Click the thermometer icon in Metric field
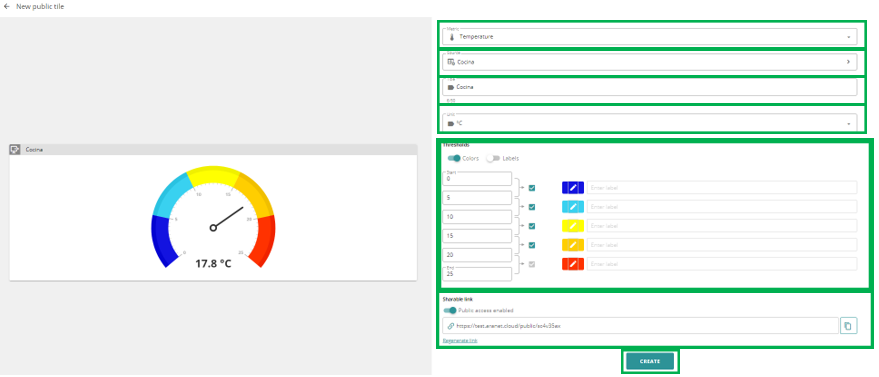The height and width of the screenshot is (377, 879). [452, 37]
